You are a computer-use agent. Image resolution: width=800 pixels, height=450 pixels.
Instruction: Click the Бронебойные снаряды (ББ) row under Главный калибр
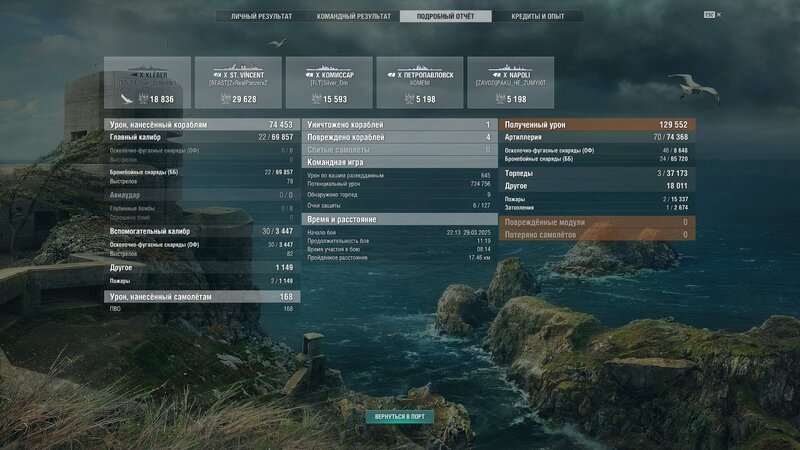coord(202,172)
